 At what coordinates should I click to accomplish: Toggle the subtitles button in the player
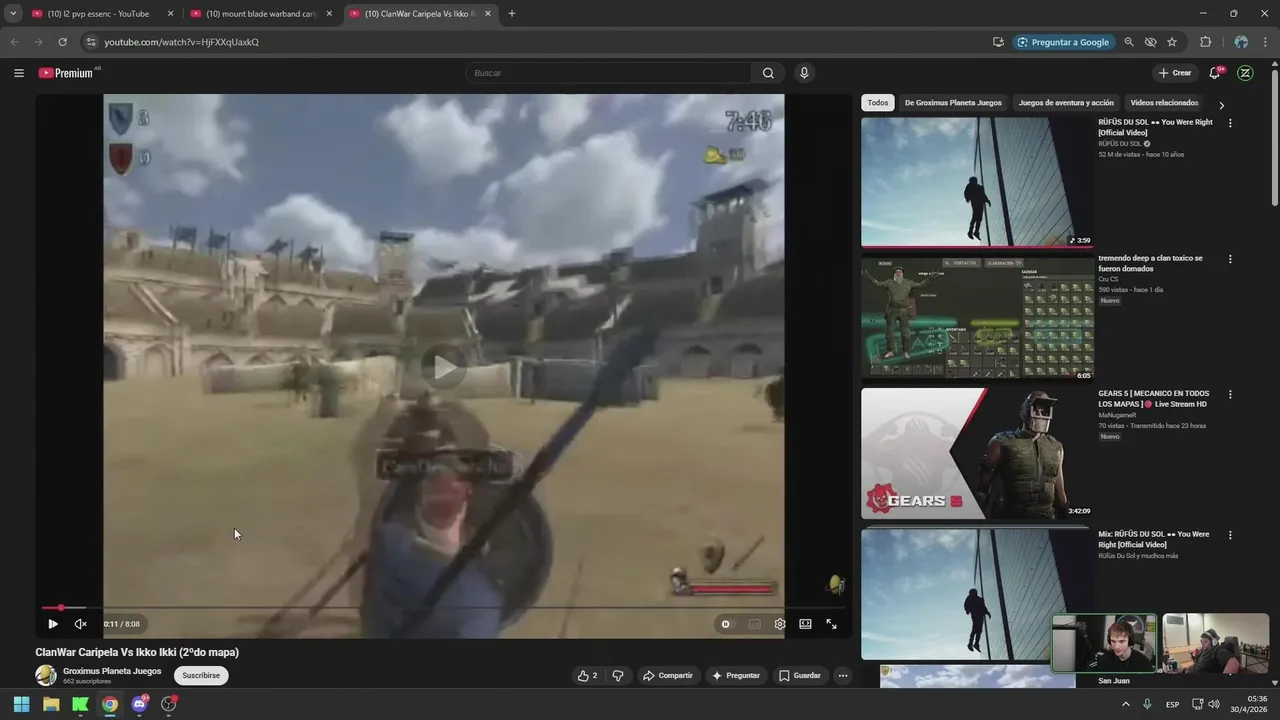point(755,624)
